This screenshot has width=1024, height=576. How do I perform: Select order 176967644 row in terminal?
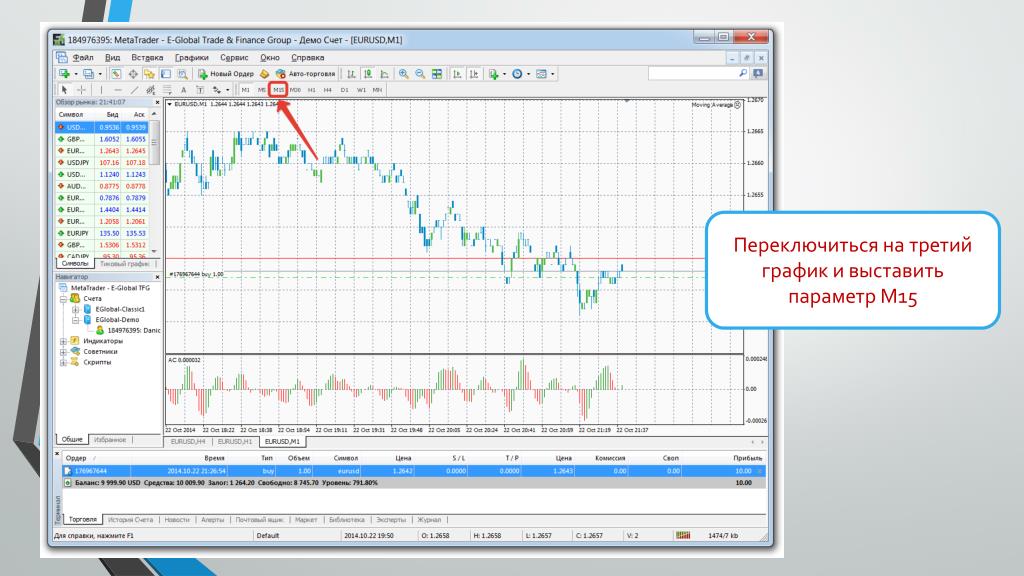click(x=413, y=471)
